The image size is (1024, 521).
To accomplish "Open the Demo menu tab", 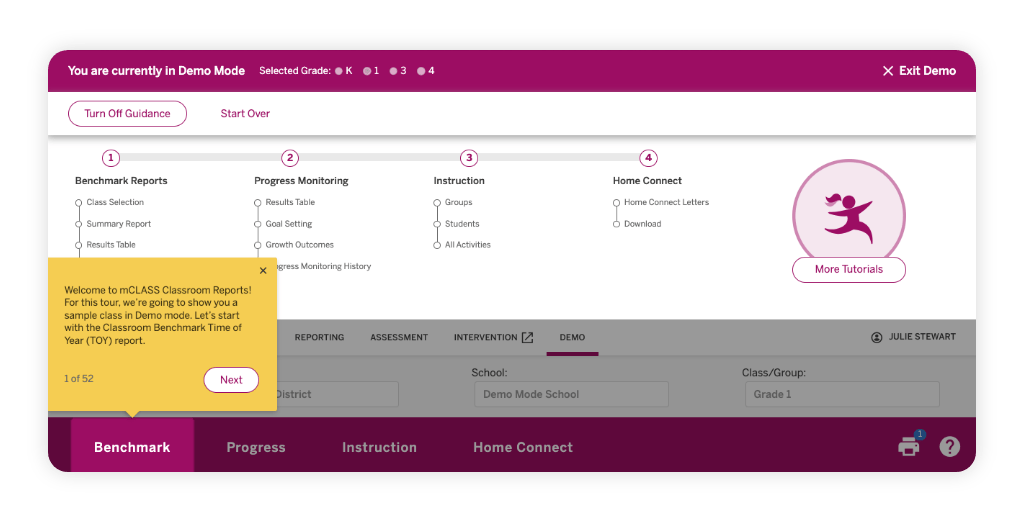I will pyautogui.click(x=572, y=338).
